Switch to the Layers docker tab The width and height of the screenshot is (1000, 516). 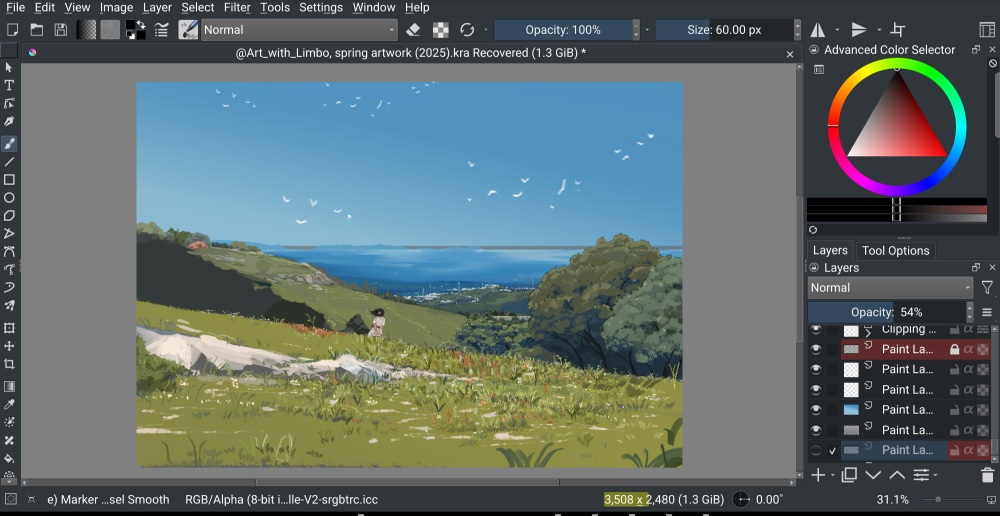click(830, 251)
